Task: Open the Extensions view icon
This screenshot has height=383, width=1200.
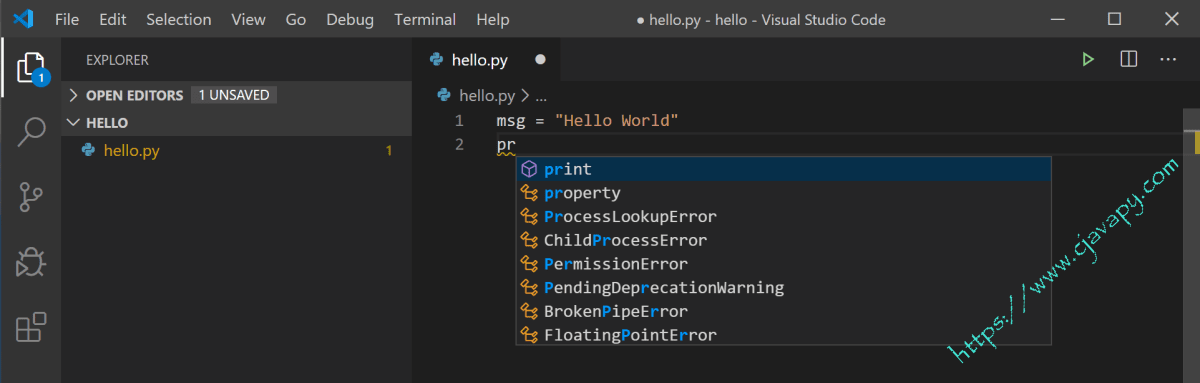Action: [31, 327]
